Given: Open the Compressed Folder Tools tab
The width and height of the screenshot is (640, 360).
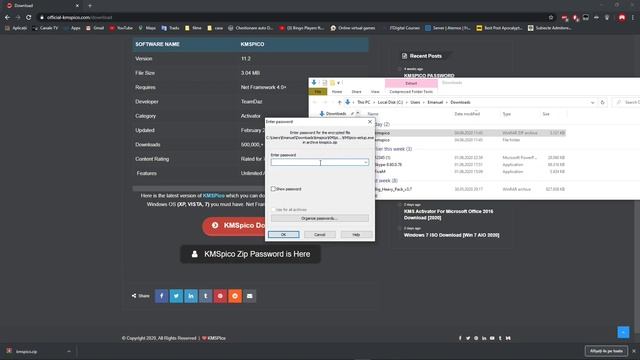Looking at the screenshot, I should point(411,92).
